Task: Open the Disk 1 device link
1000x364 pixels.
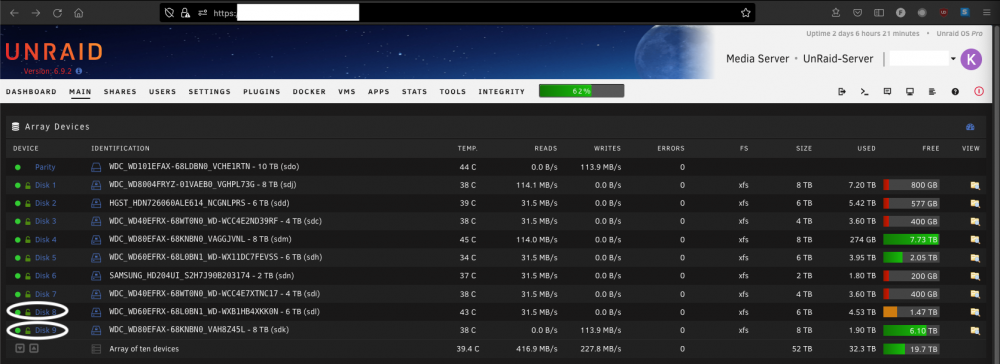Action: (45, 186)
